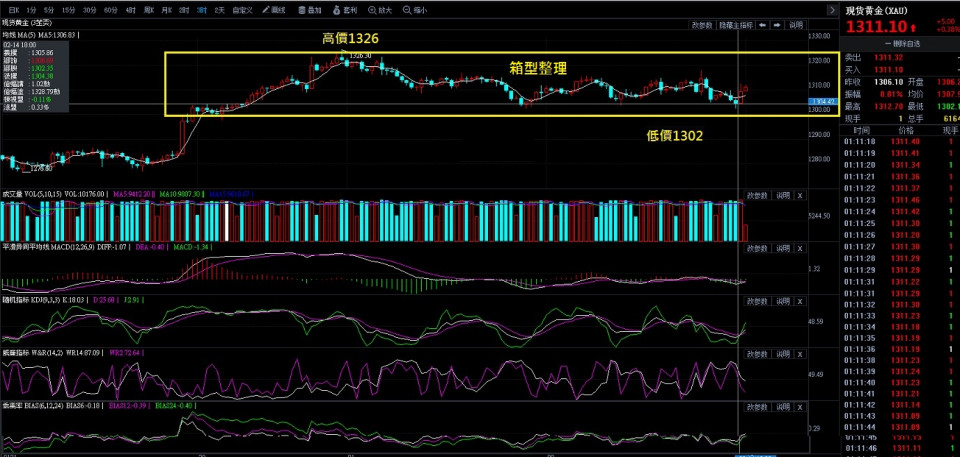Select the 画线 drawing tool
Image resolution: width=960 pixels, height=457 pixels.
coord(270,10)
